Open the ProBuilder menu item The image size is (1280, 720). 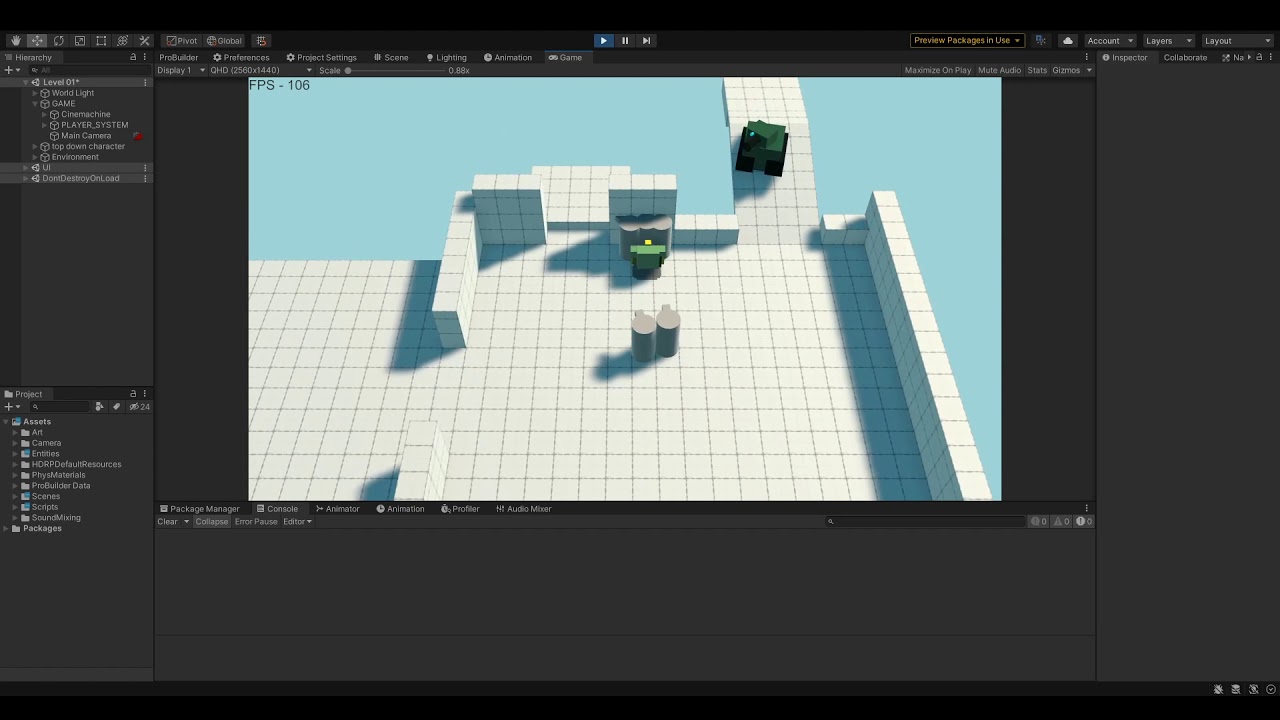pyautogui.click(x=177, y=57)
